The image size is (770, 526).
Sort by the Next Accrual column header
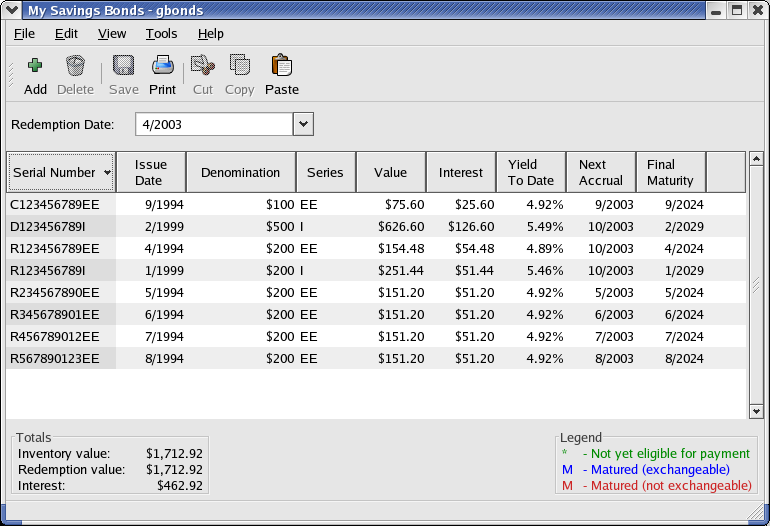(601, 172)
